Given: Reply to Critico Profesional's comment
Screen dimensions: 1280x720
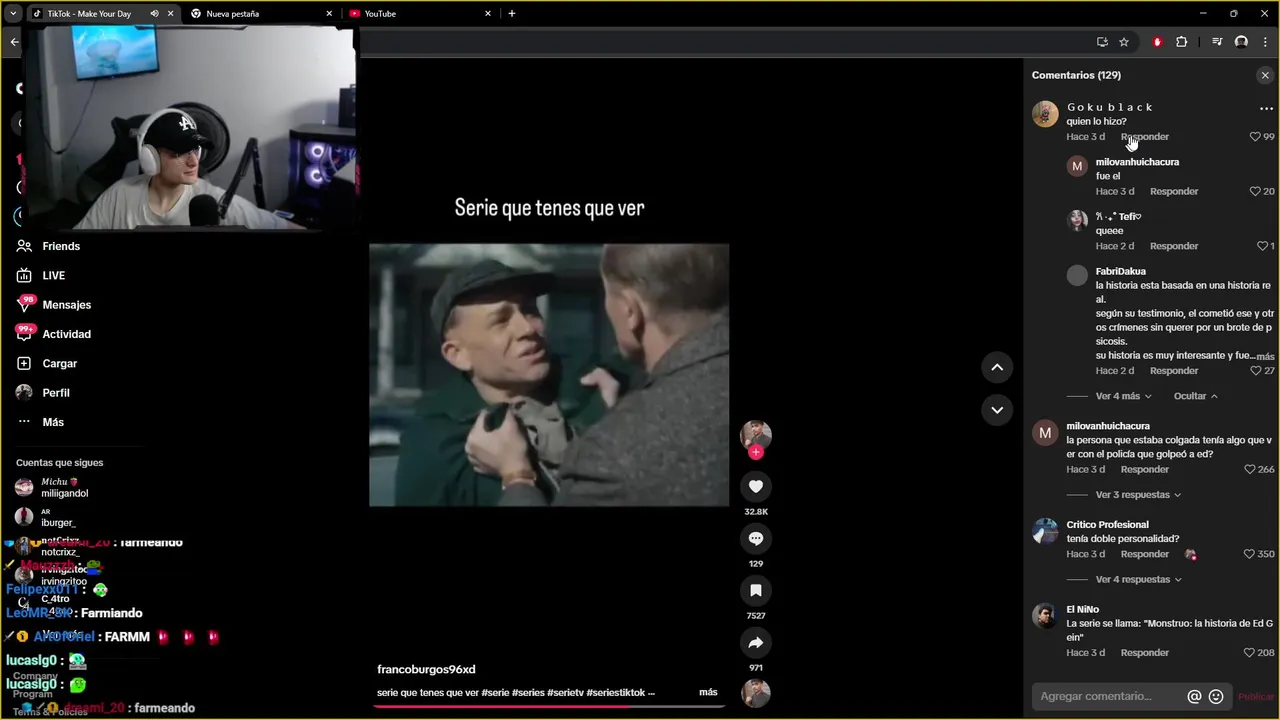Looking at the screenshot, I should click(1145, 554).
